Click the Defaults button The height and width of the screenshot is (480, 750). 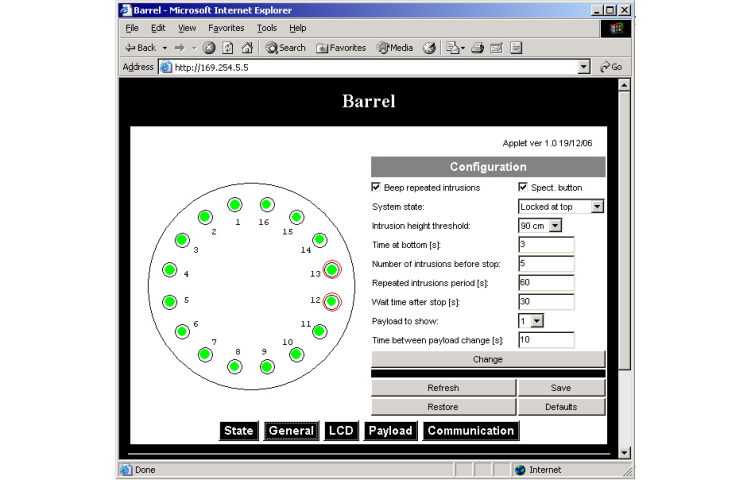[x=561, y=407]
